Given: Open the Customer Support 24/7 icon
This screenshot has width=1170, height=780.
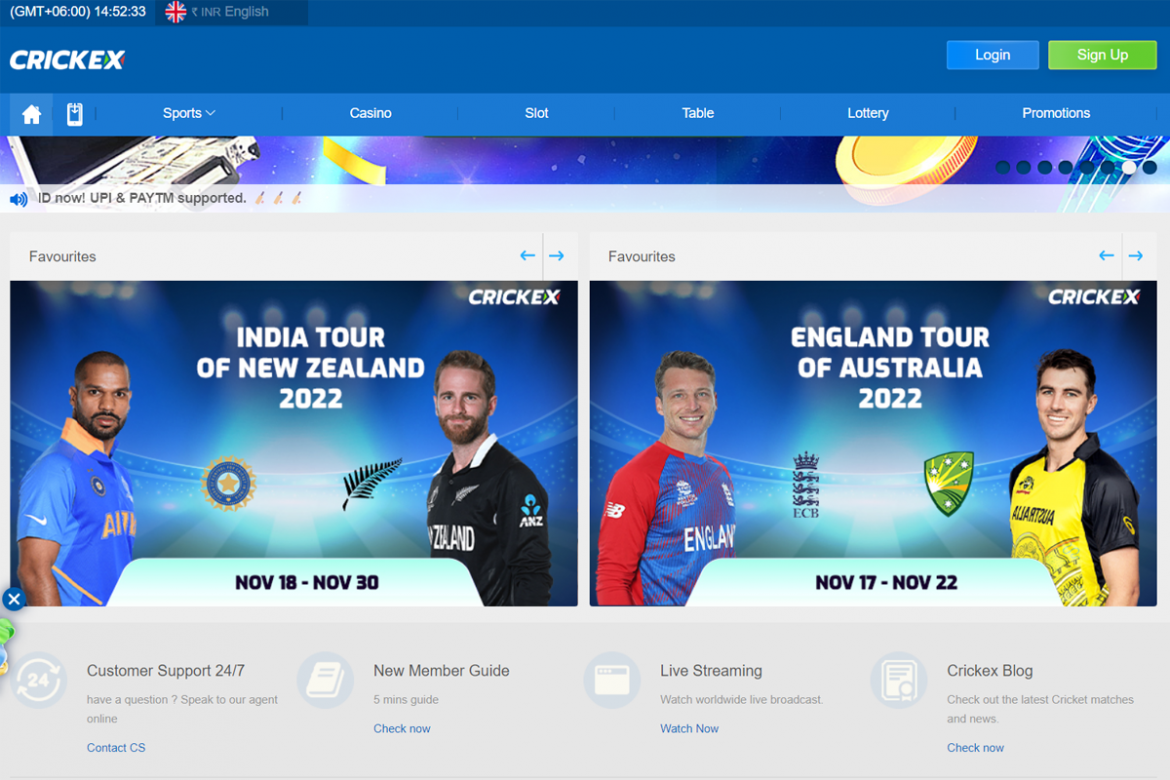Looking at the screenshot, I should 38,680.
